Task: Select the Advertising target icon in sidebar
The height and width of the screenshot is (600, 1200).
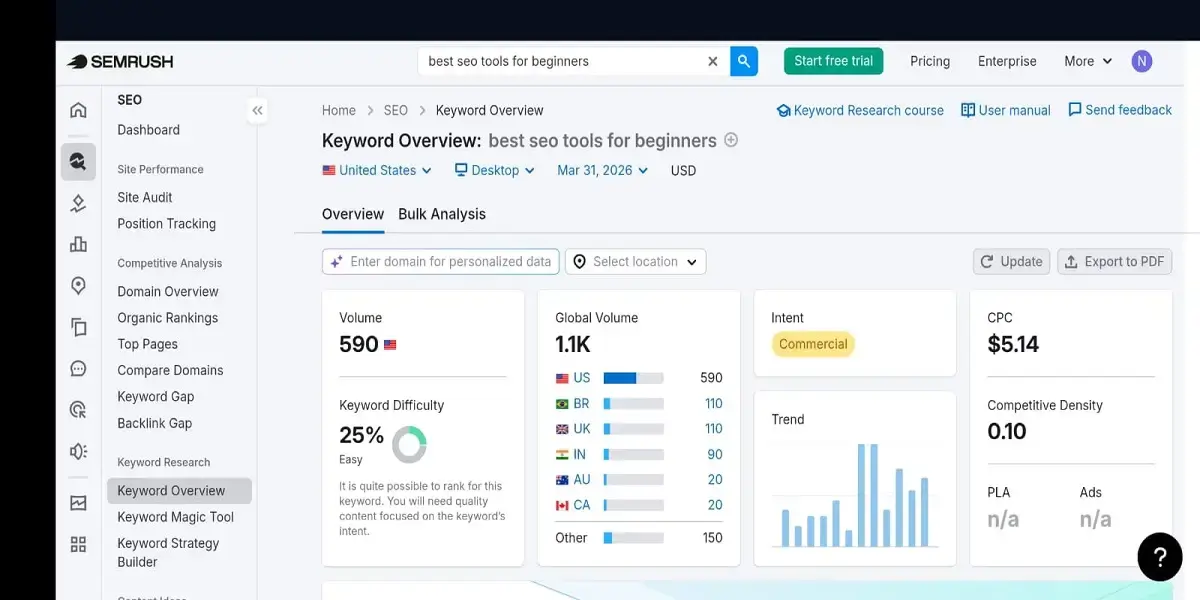Action: pyautogui.click(x=78, y=409)
